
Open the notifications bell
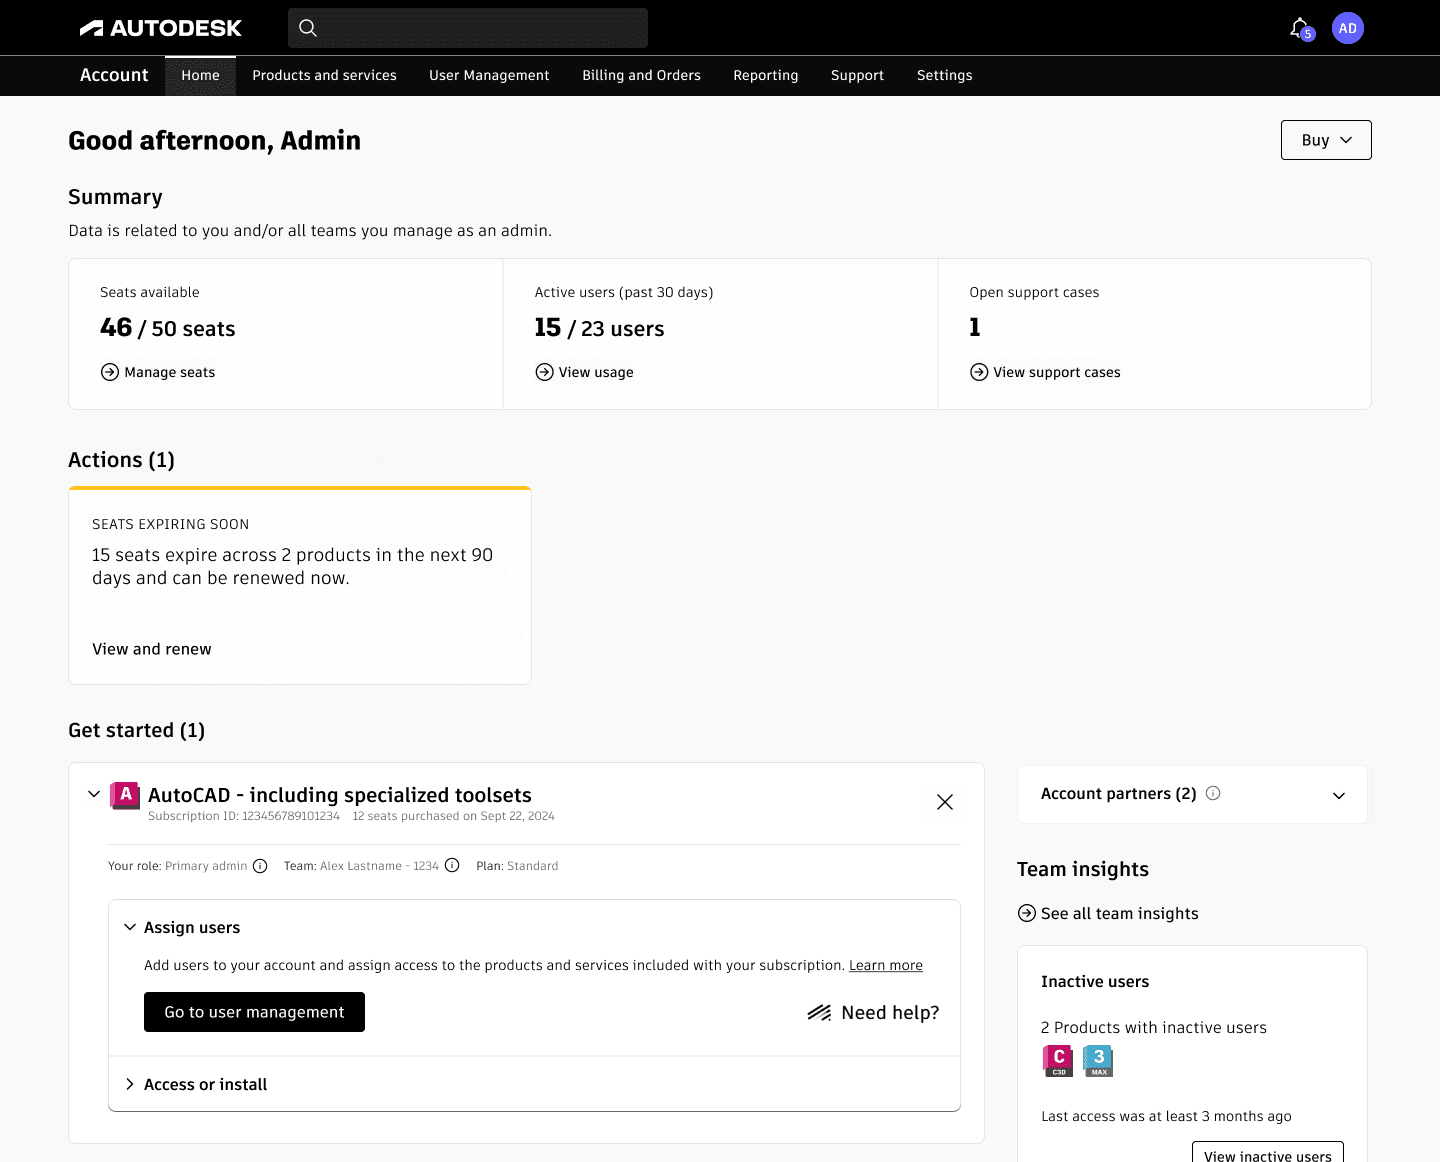[1300, 28]
